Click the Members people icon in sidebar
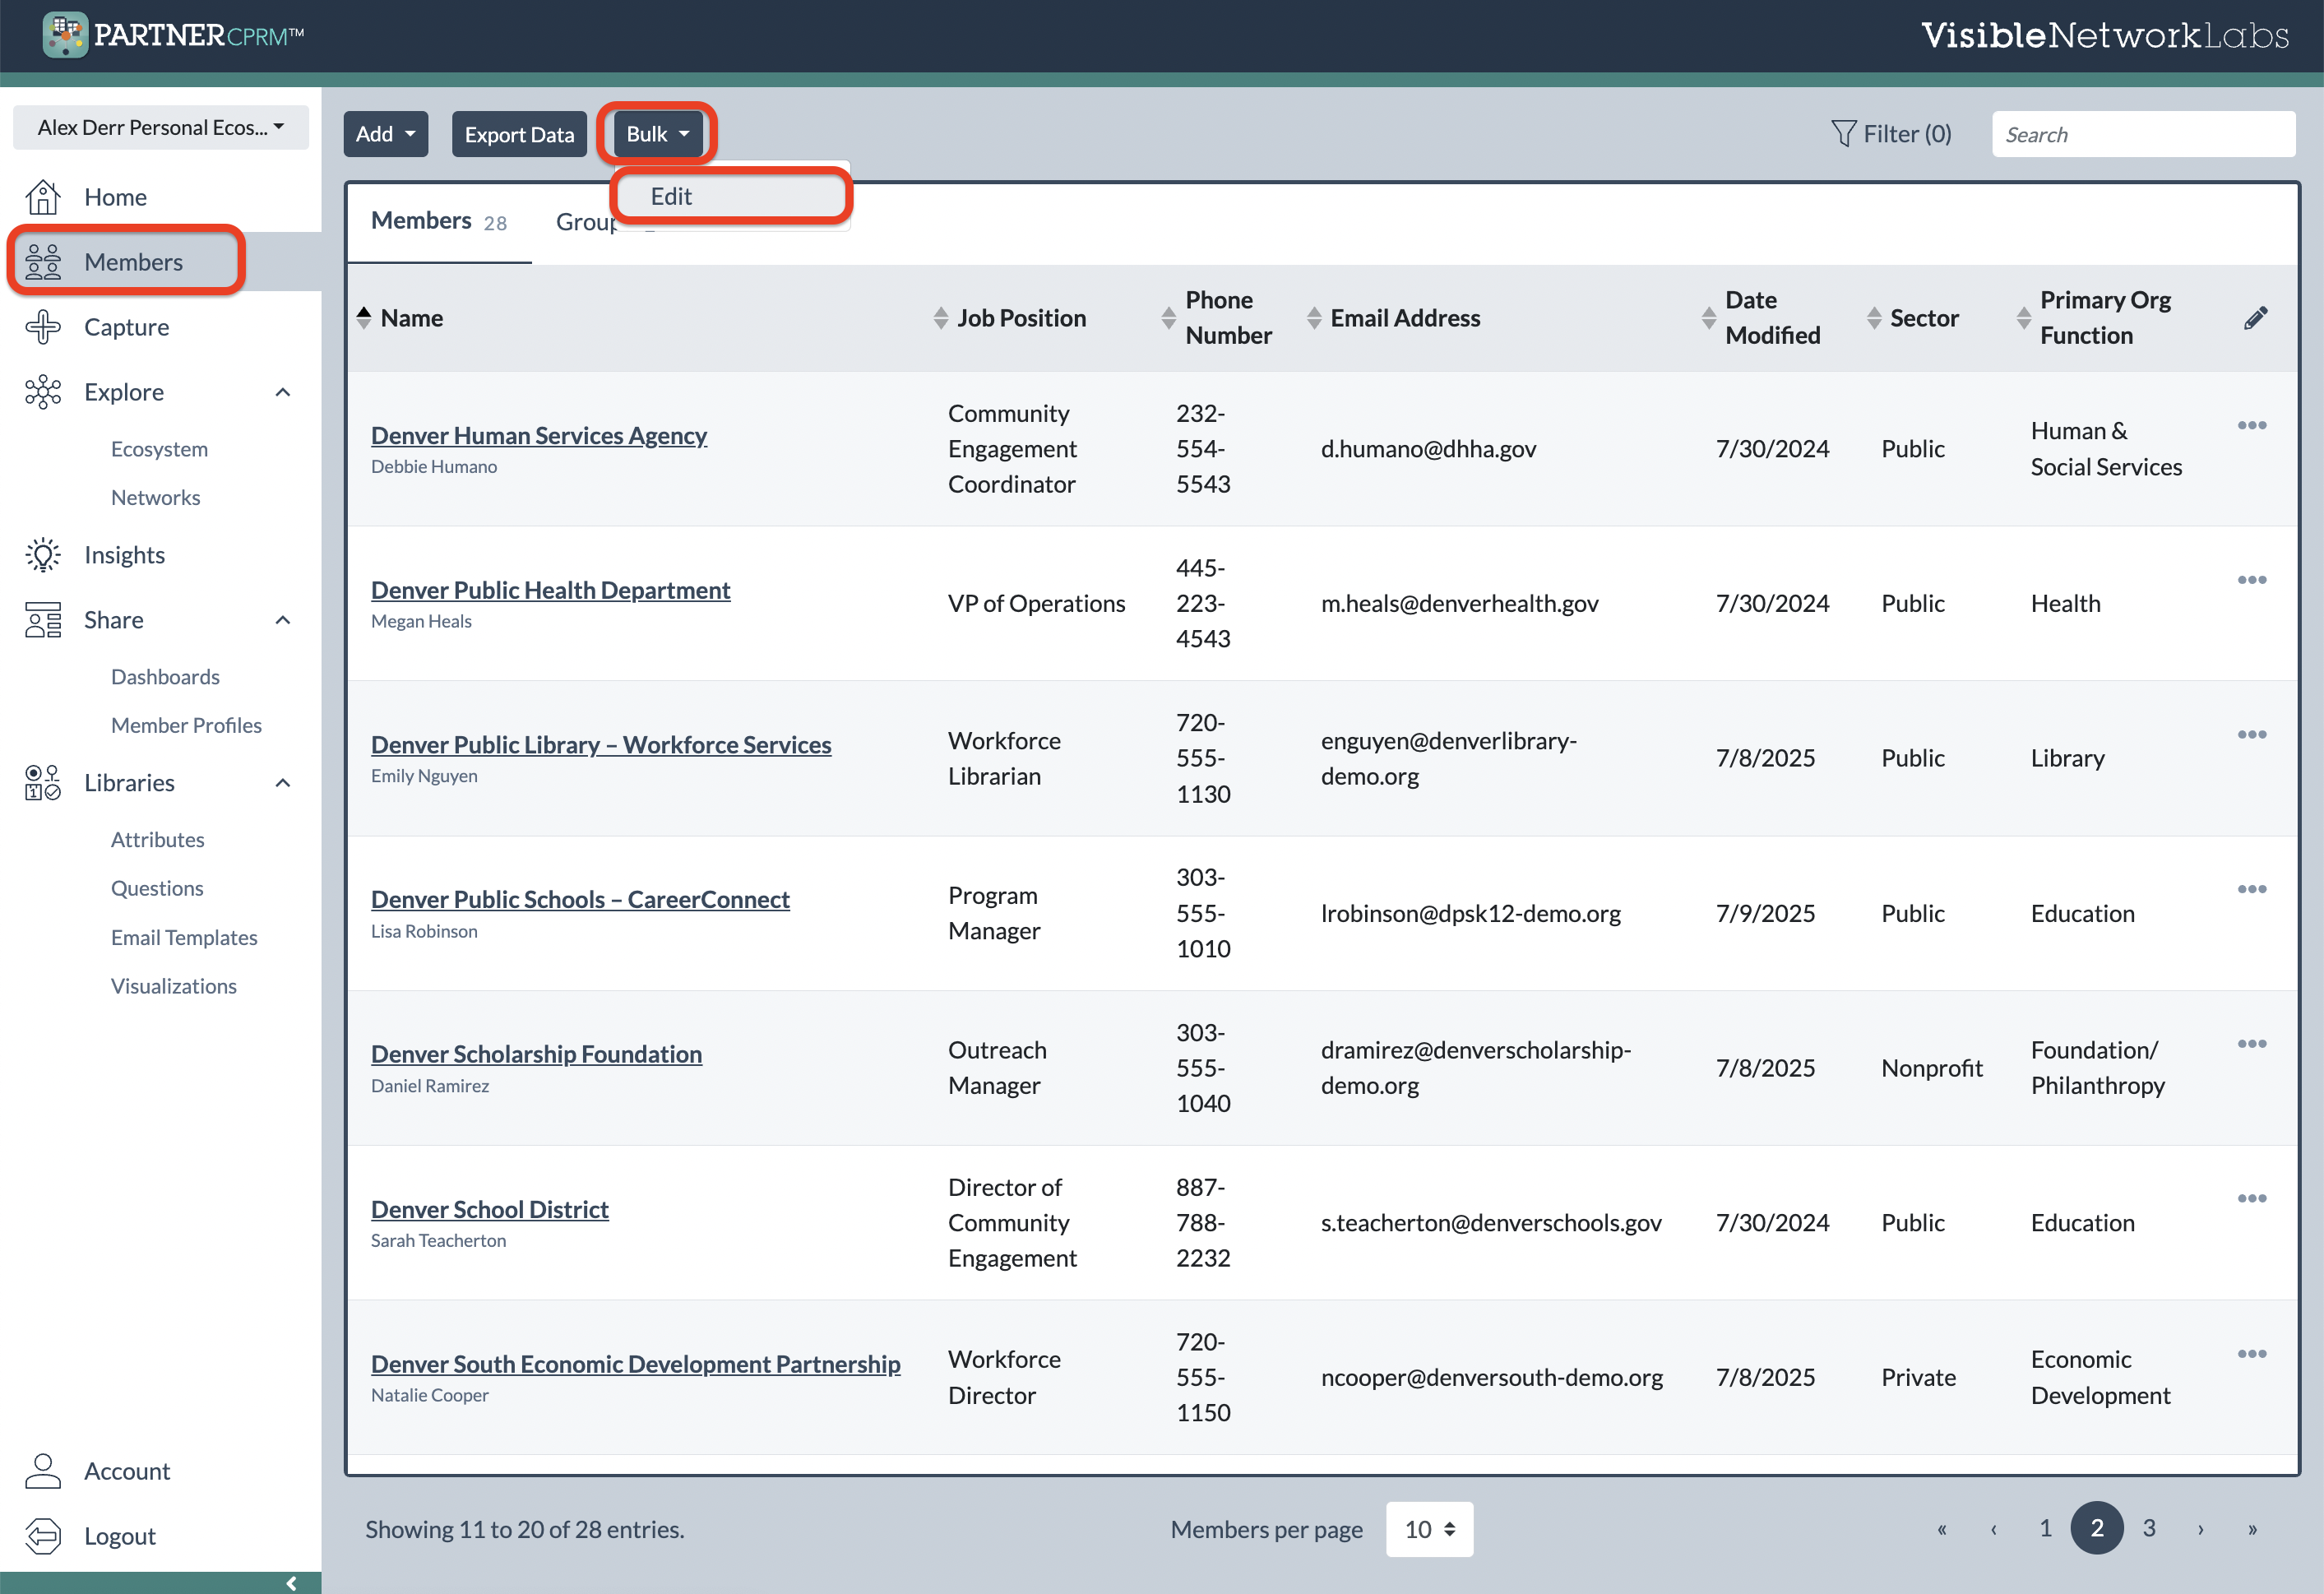Image resolution: width=2324 pixels, height=1594 pixels. (43, 262)
